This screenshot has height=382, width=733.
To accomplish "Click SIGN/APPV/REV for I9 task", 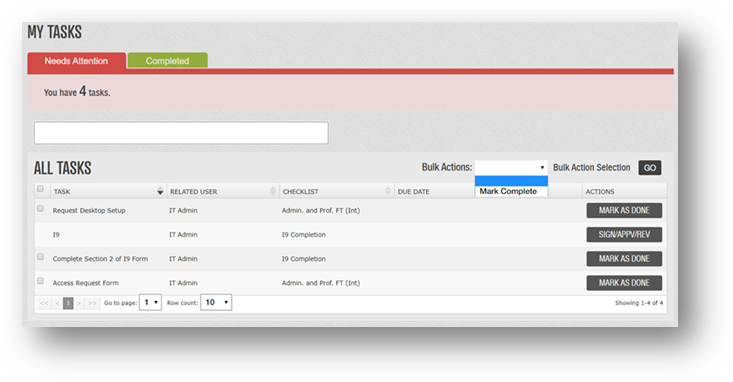I will click(x=624, y=235).
